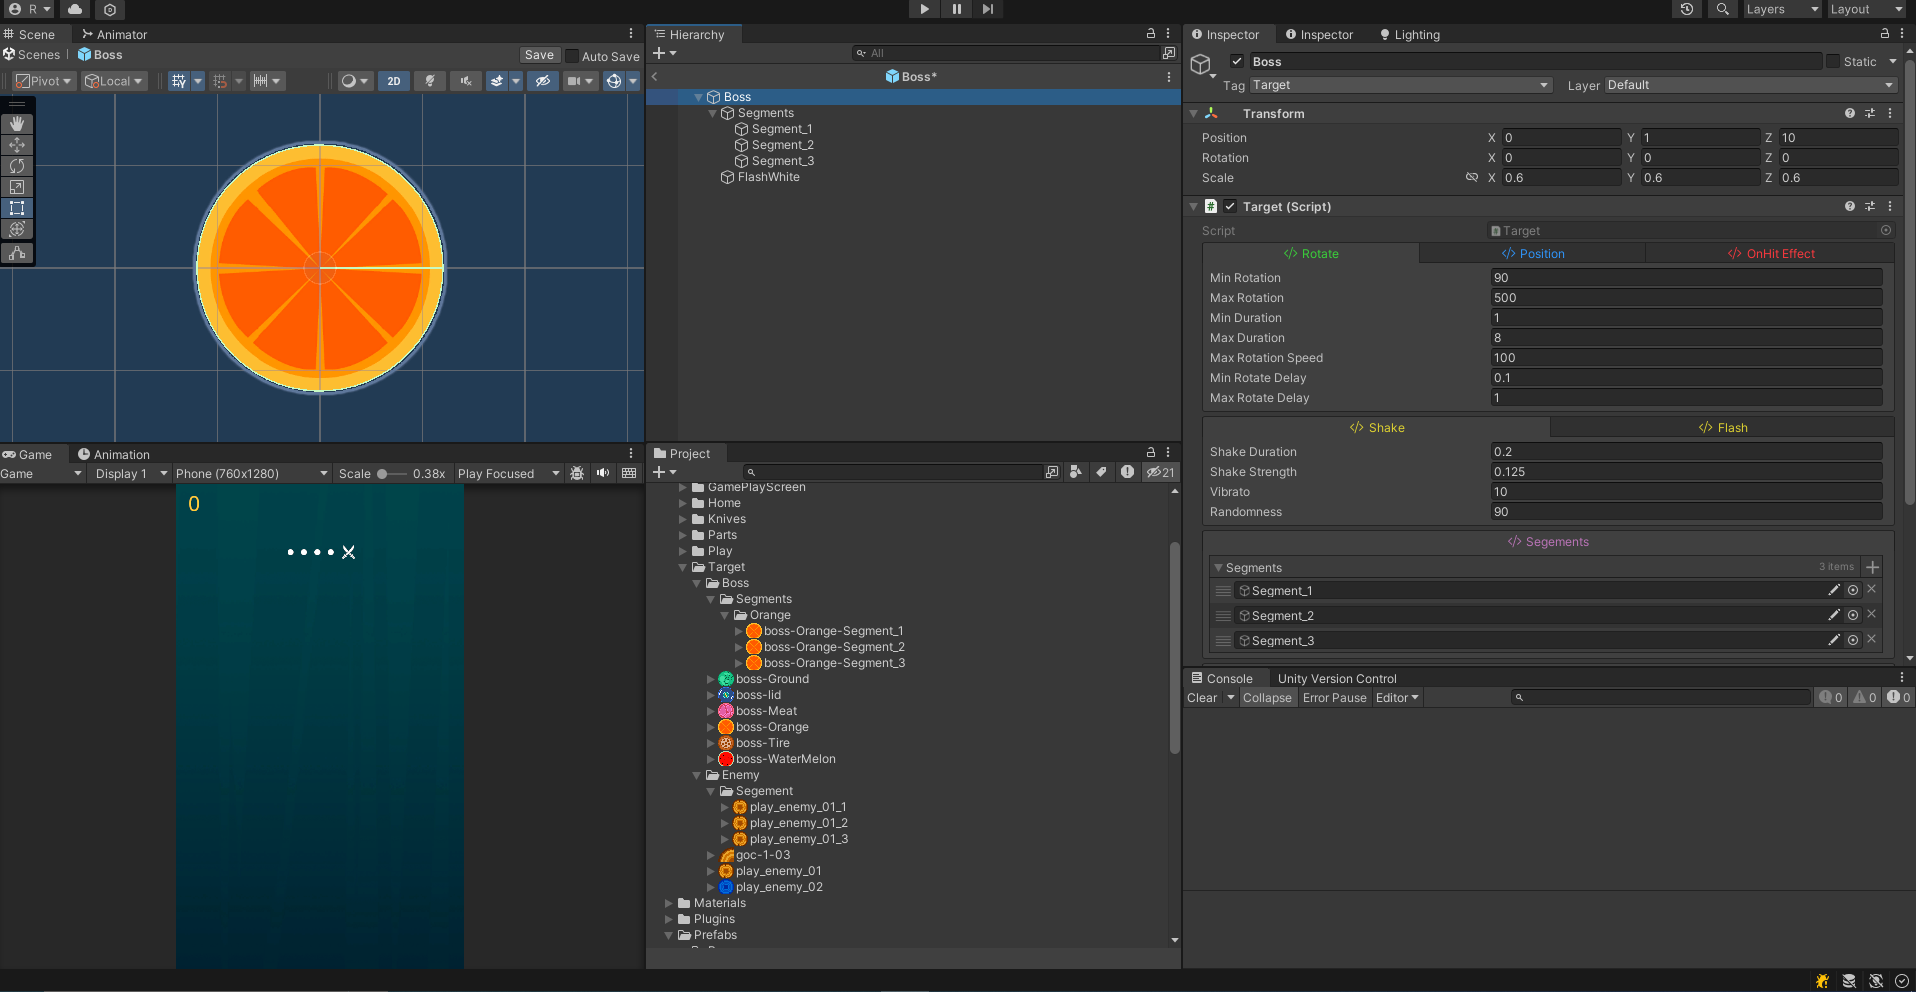Click the Save button in the Scene view
1916x992 pixels.
(539, 55)
